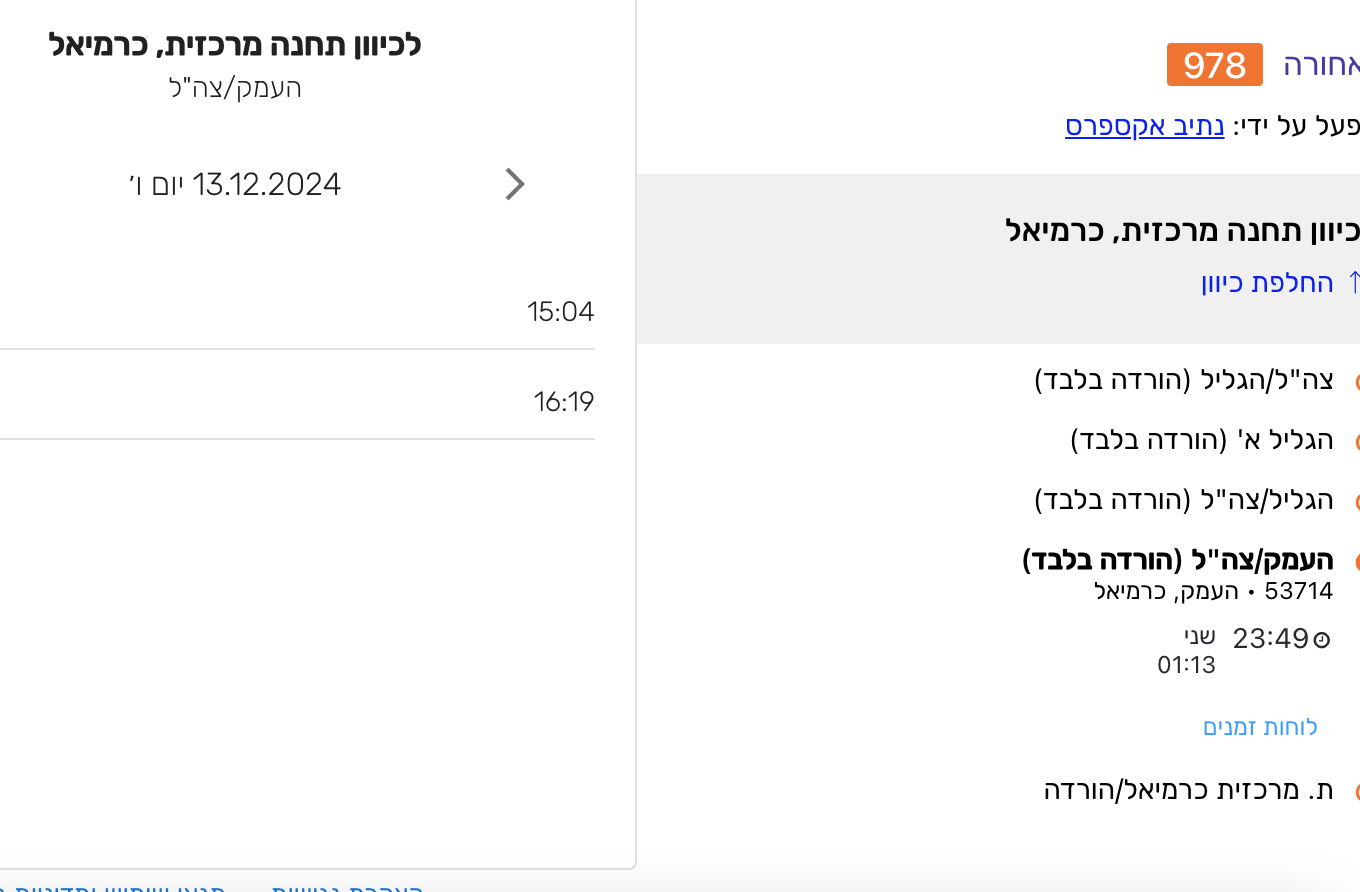Open the date selector showing 13.12.2024

tap(237, 185)
